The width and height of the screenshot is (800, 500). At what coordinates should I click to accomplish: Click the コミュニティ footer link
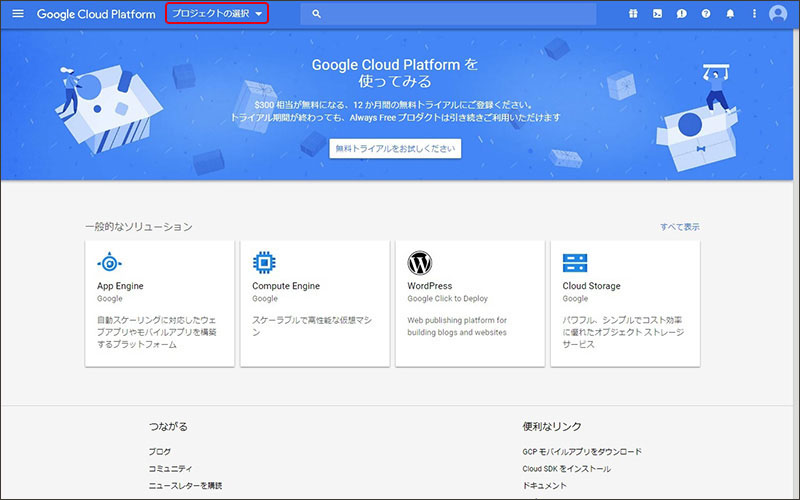click(x=170, y=468)
